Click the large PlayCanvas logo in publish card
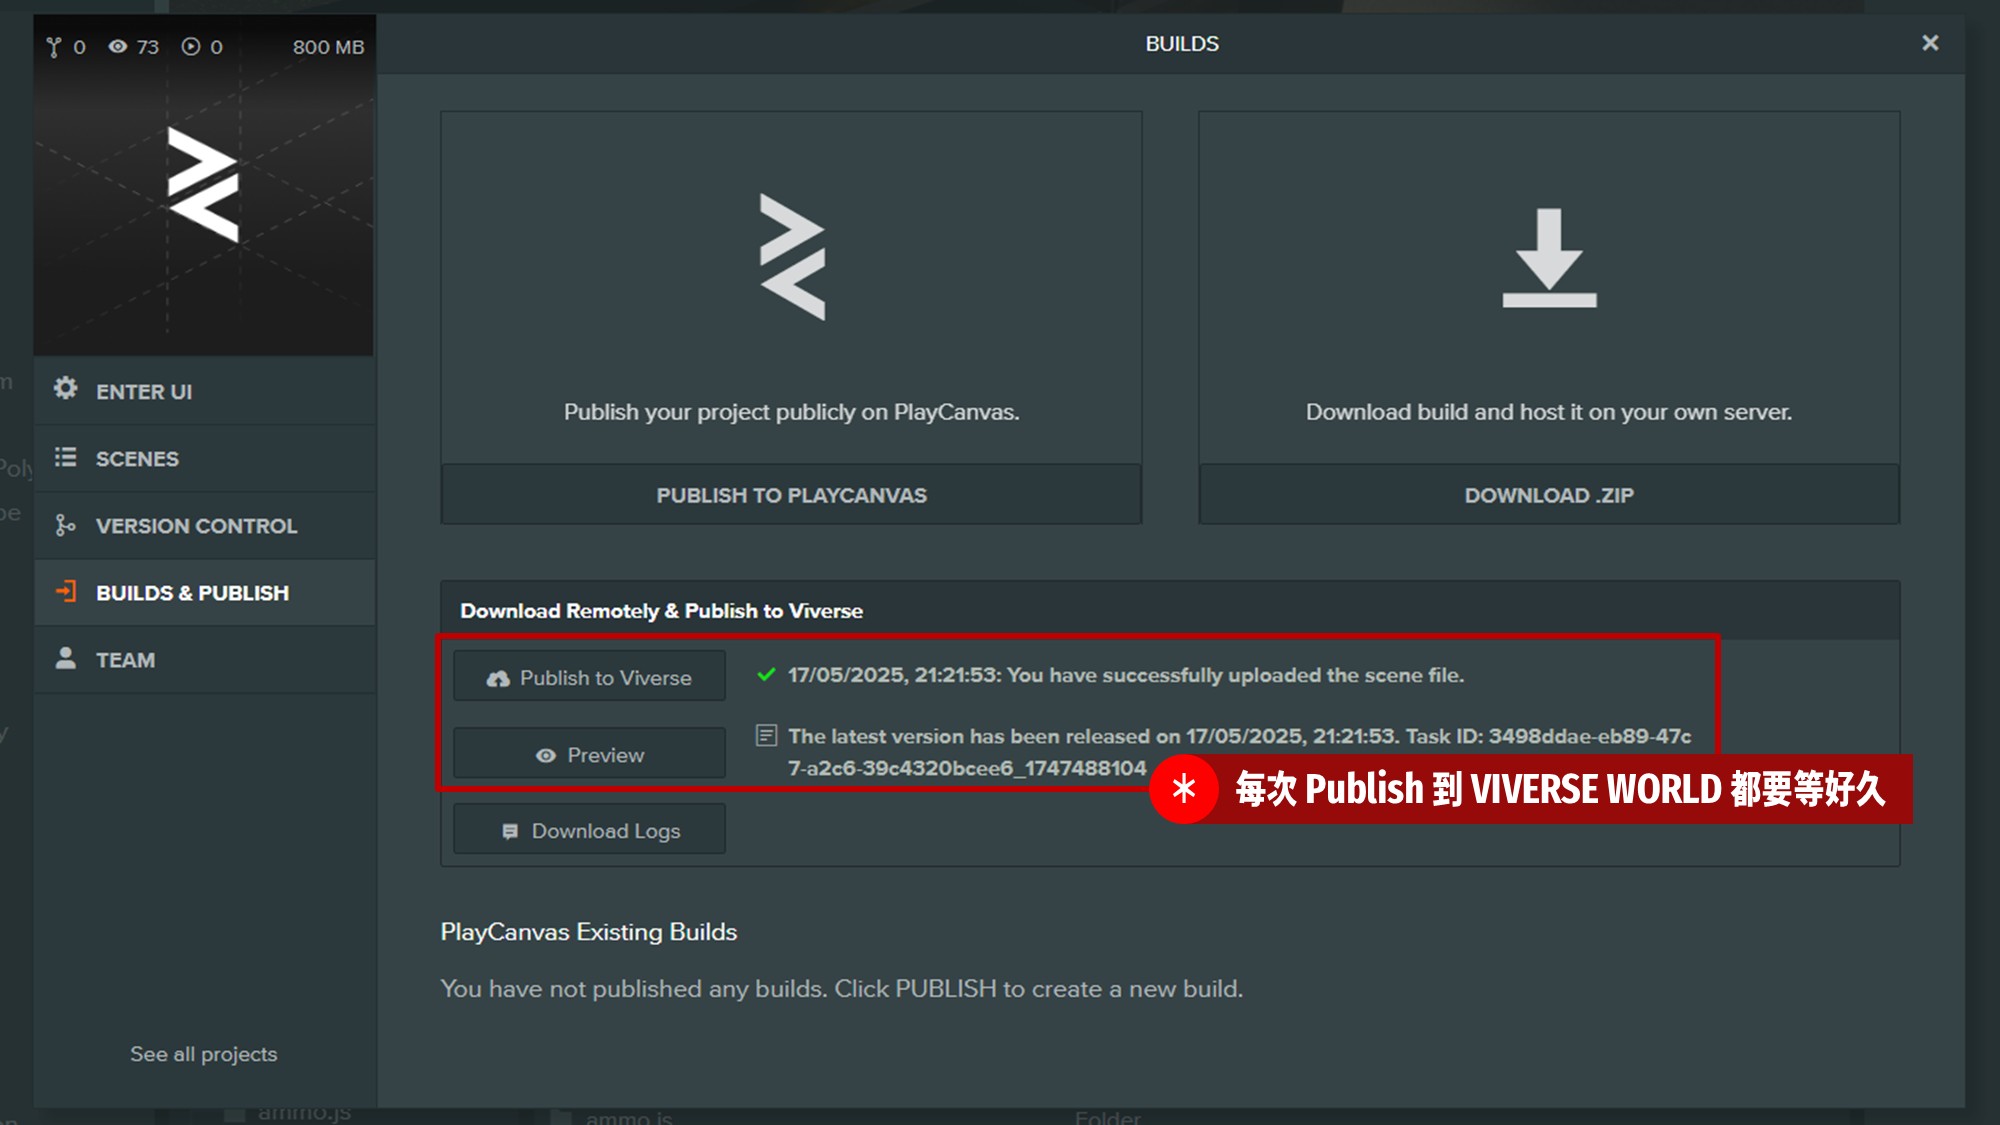This screenshot has height=1125, width=2000. coord(792,257)
